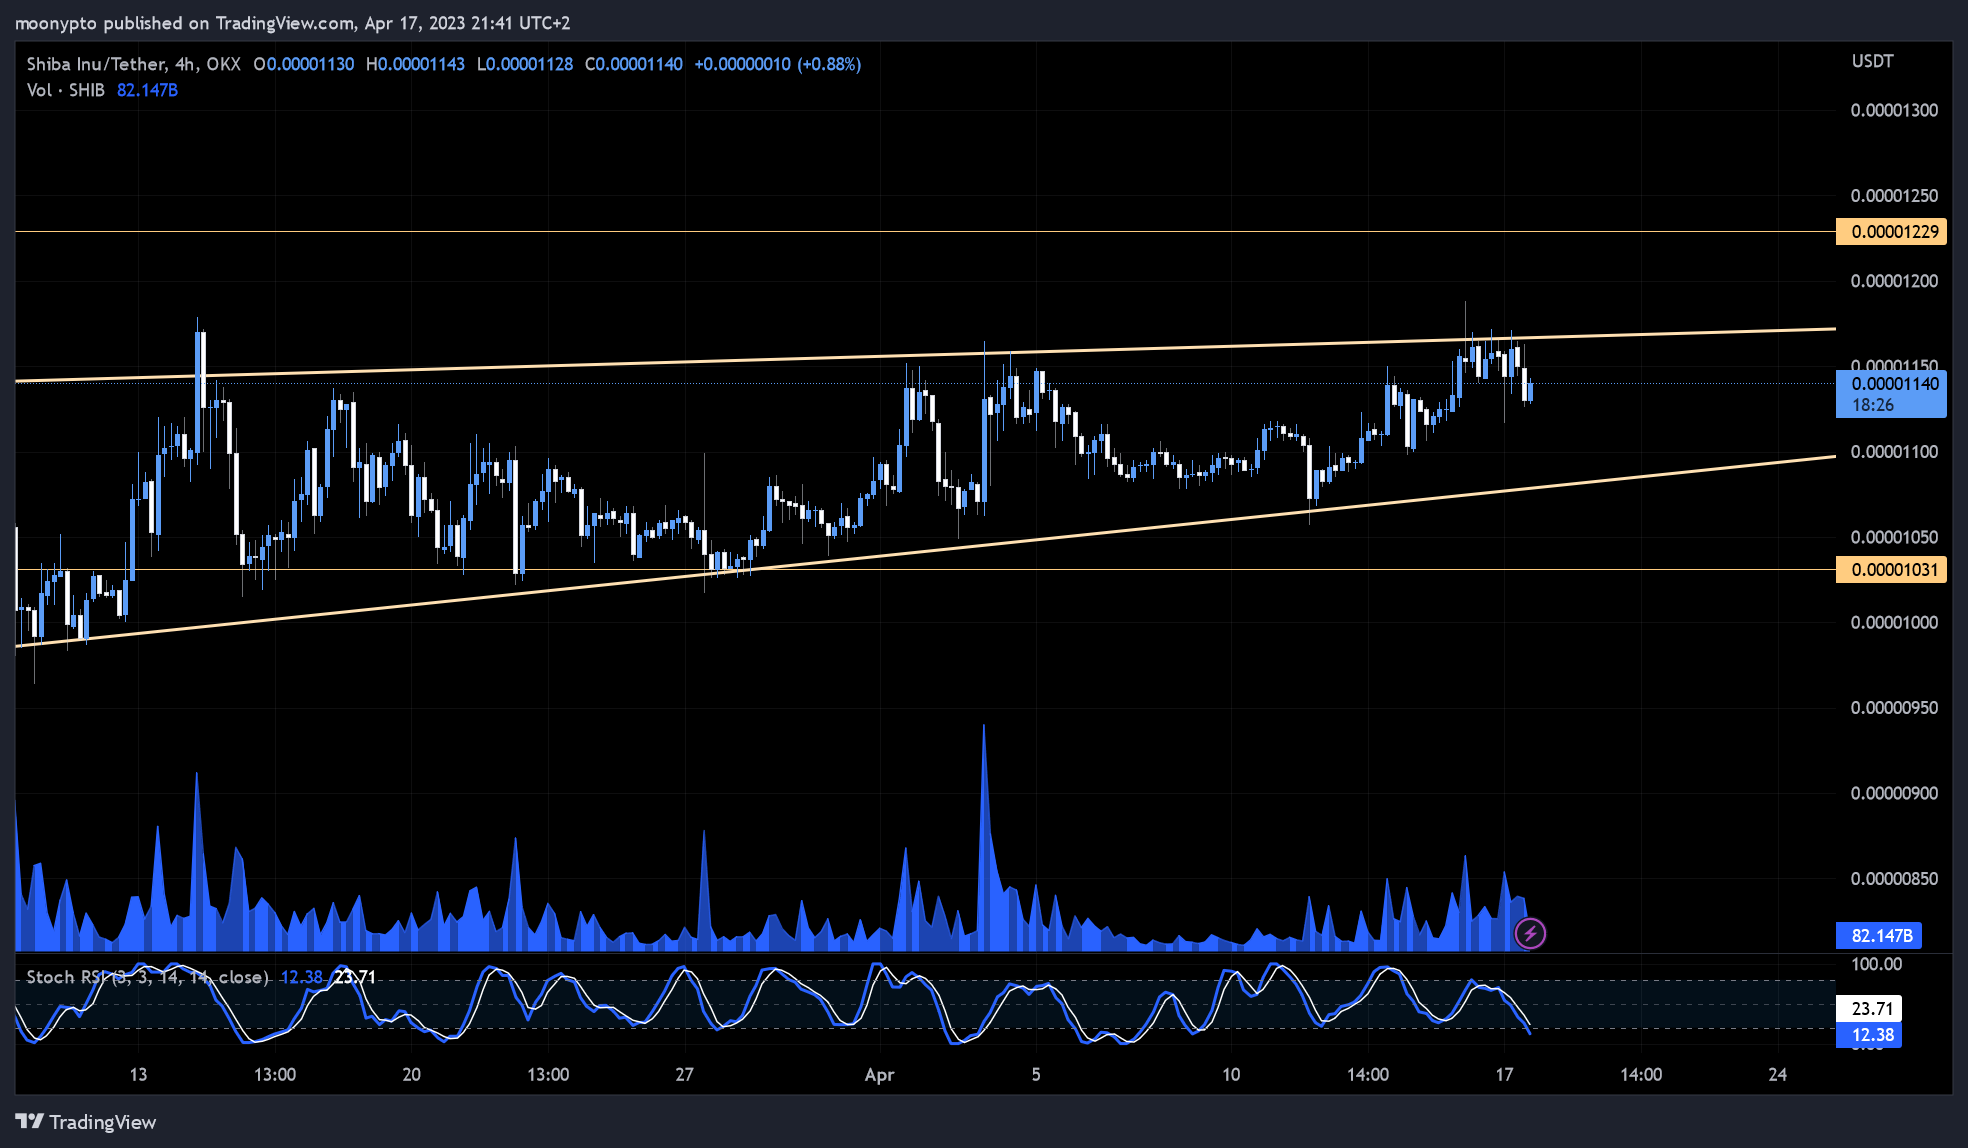
Task: Click the 0.00001300 price axis tick
Action: pyautogui.click(x=1894, y=110)
